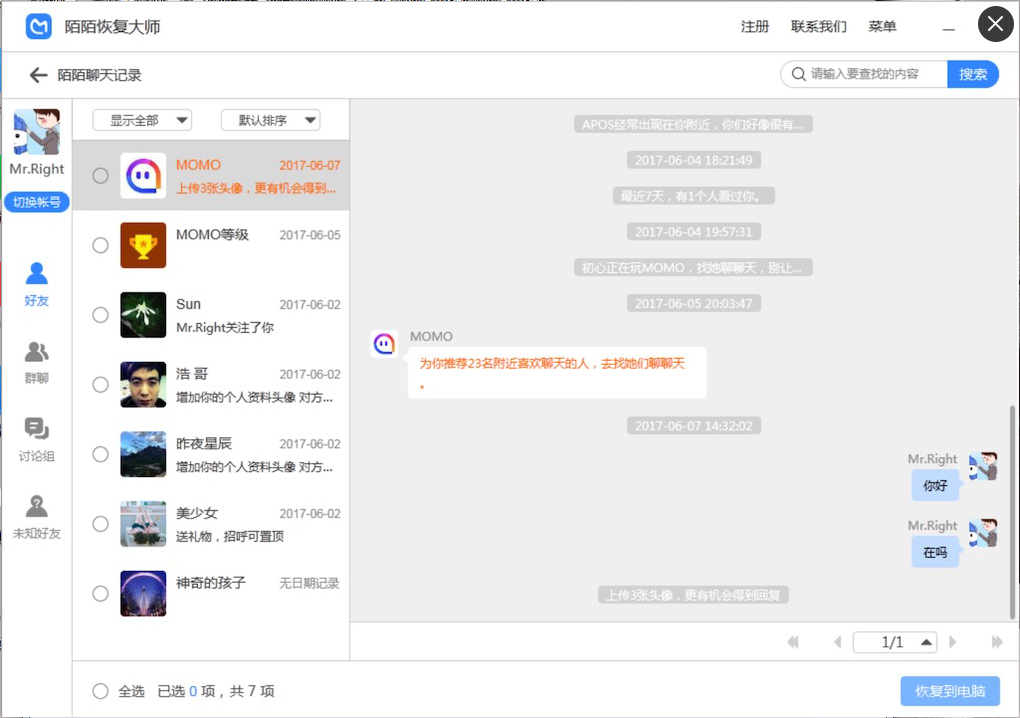Viewport: 1020px width, 718px height.
Task: Expand the 显示全部 filter dropdown
Action: (142, 120)
